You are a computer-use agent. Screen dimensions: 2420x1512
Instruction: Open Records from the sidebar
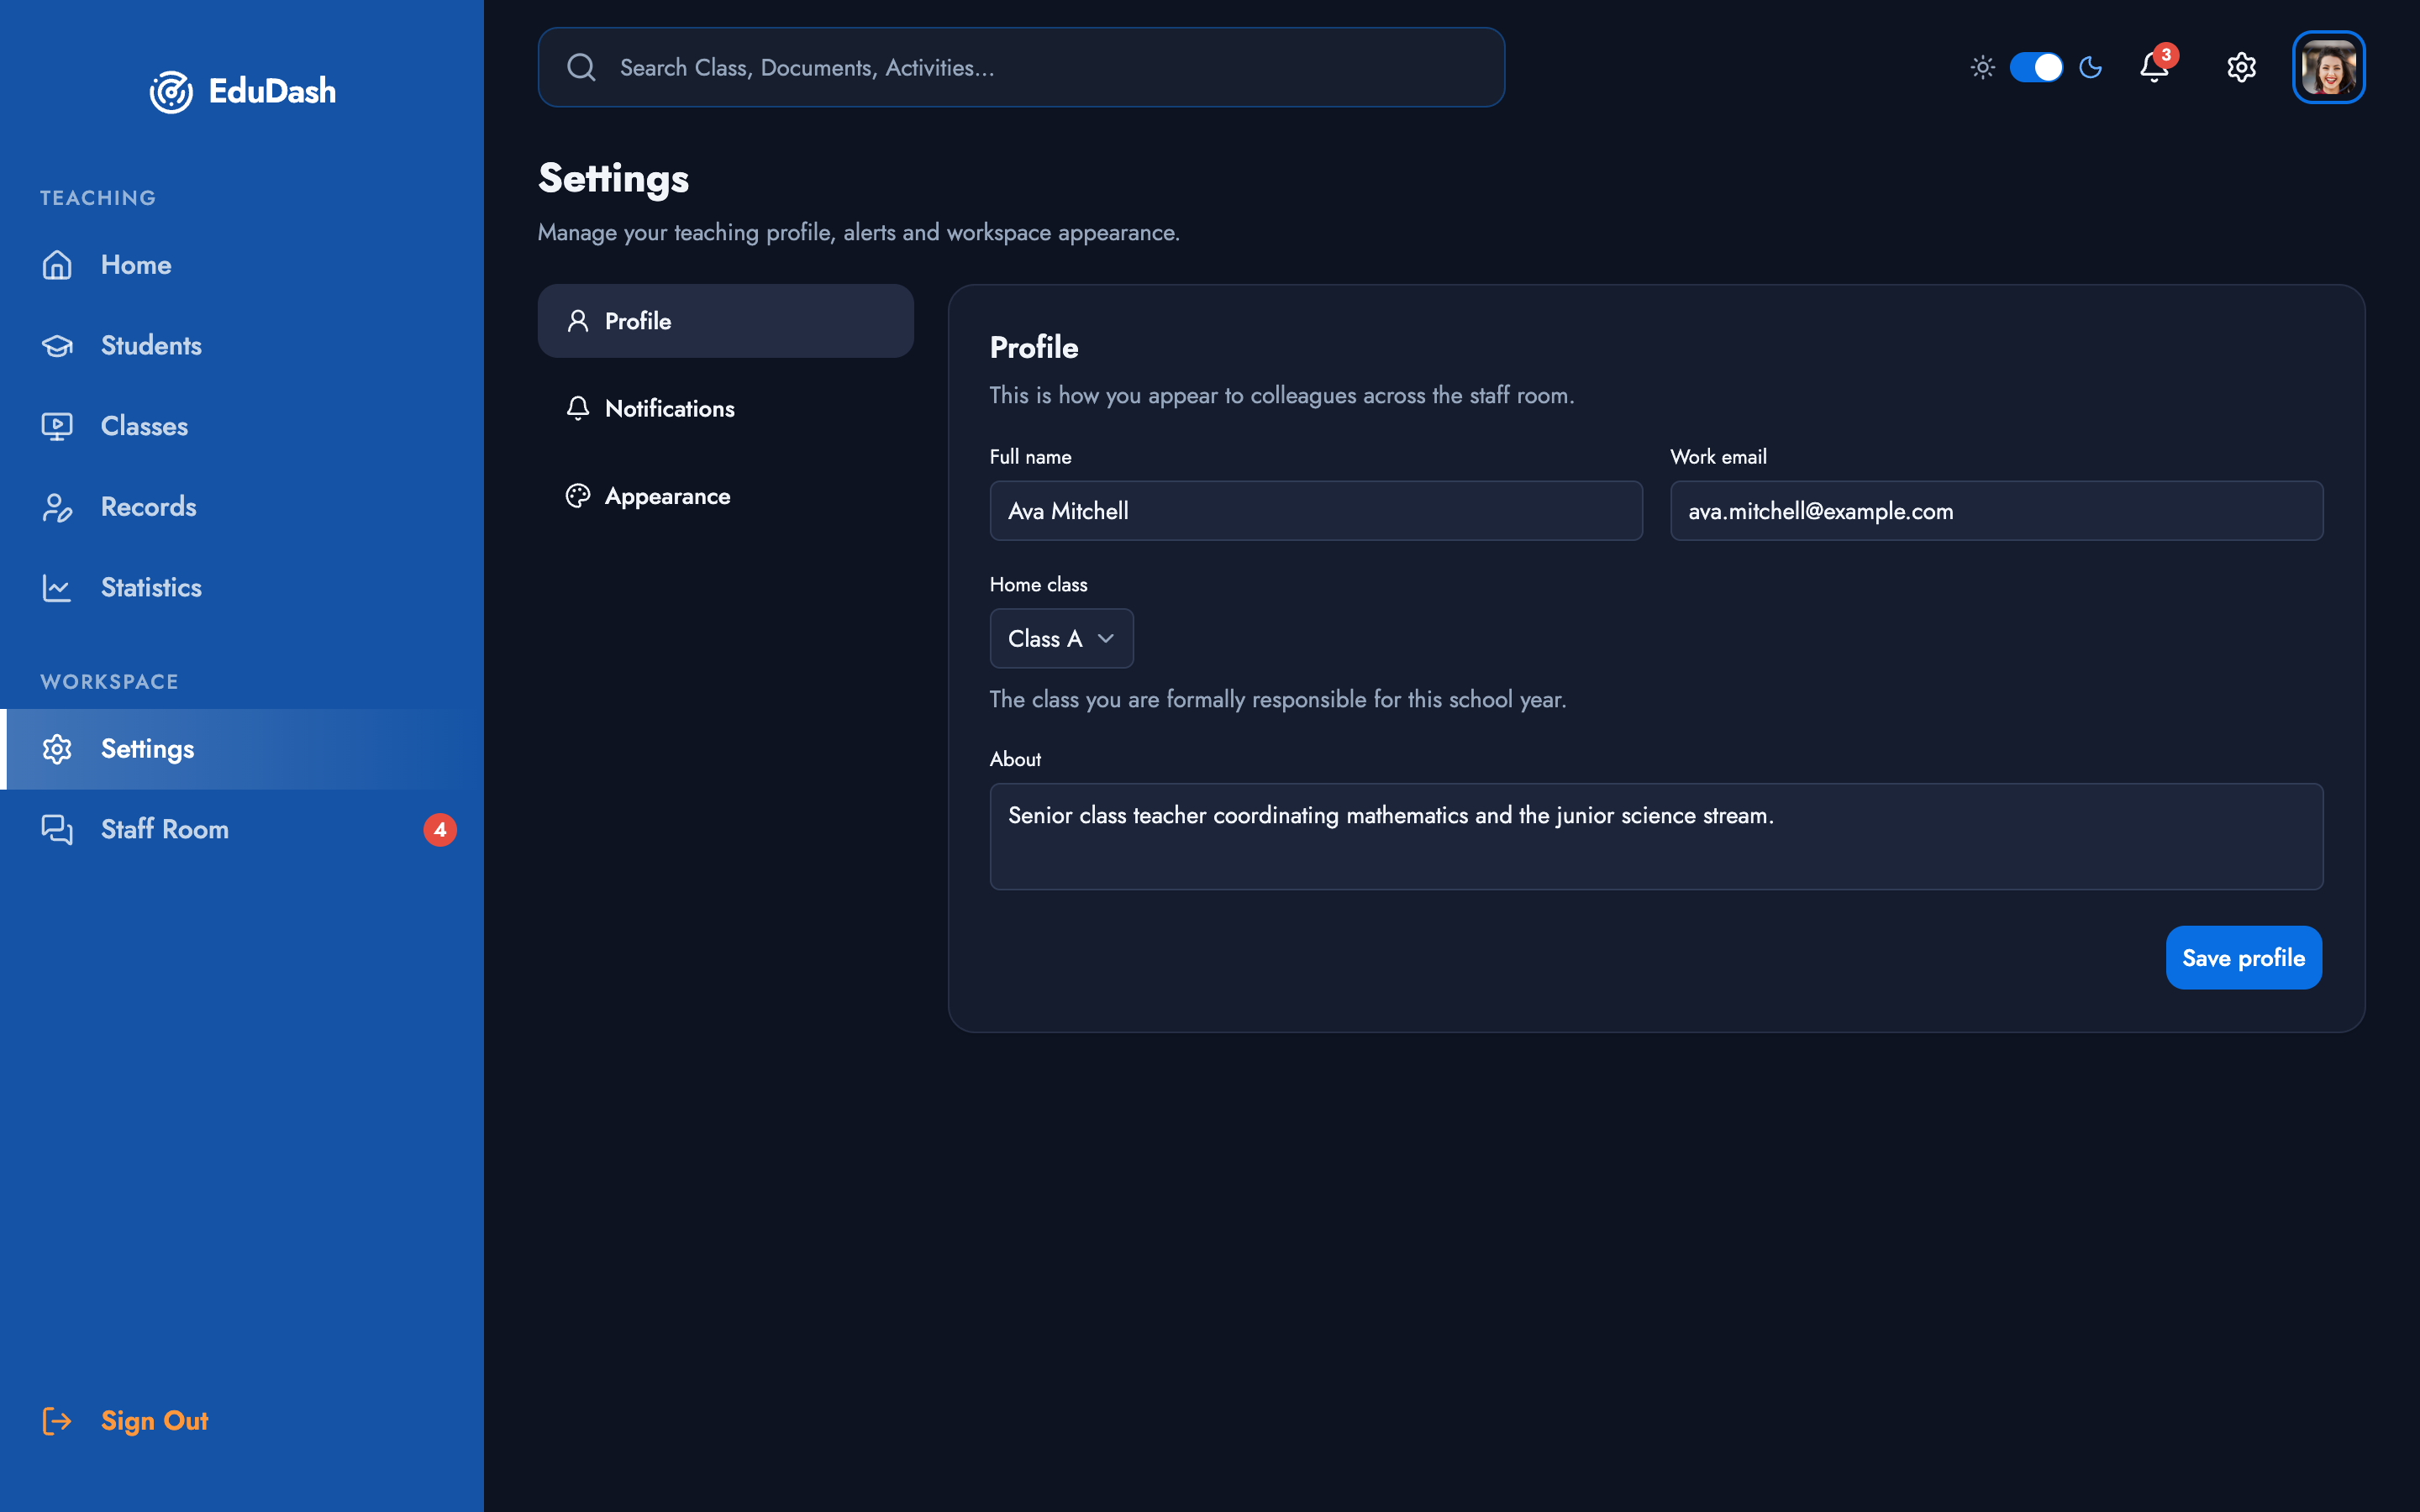(242, 507)
